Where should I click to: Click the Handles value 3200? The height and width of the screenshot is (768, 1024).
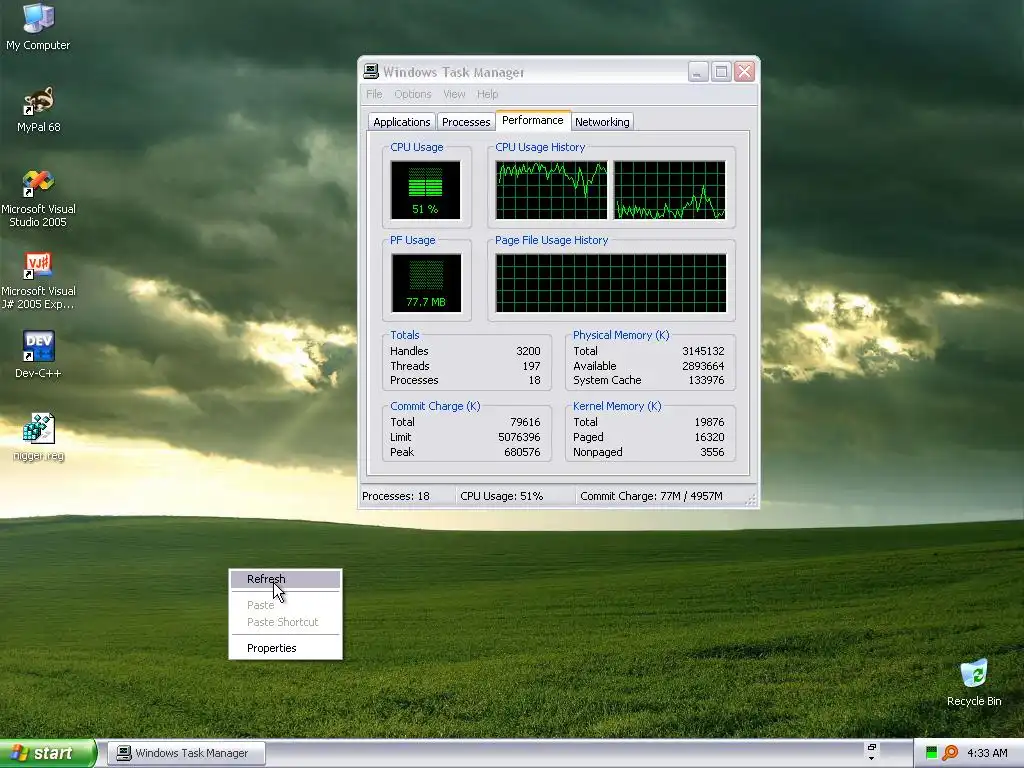click(x=528, y=351)
